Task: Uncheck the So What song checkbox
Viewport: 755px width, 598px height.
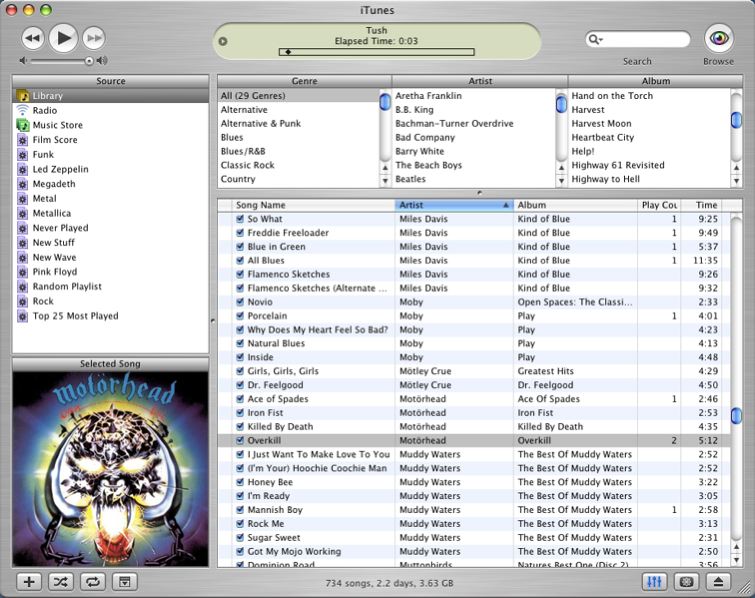Action: pyautogui.click(x=240, y=219)
